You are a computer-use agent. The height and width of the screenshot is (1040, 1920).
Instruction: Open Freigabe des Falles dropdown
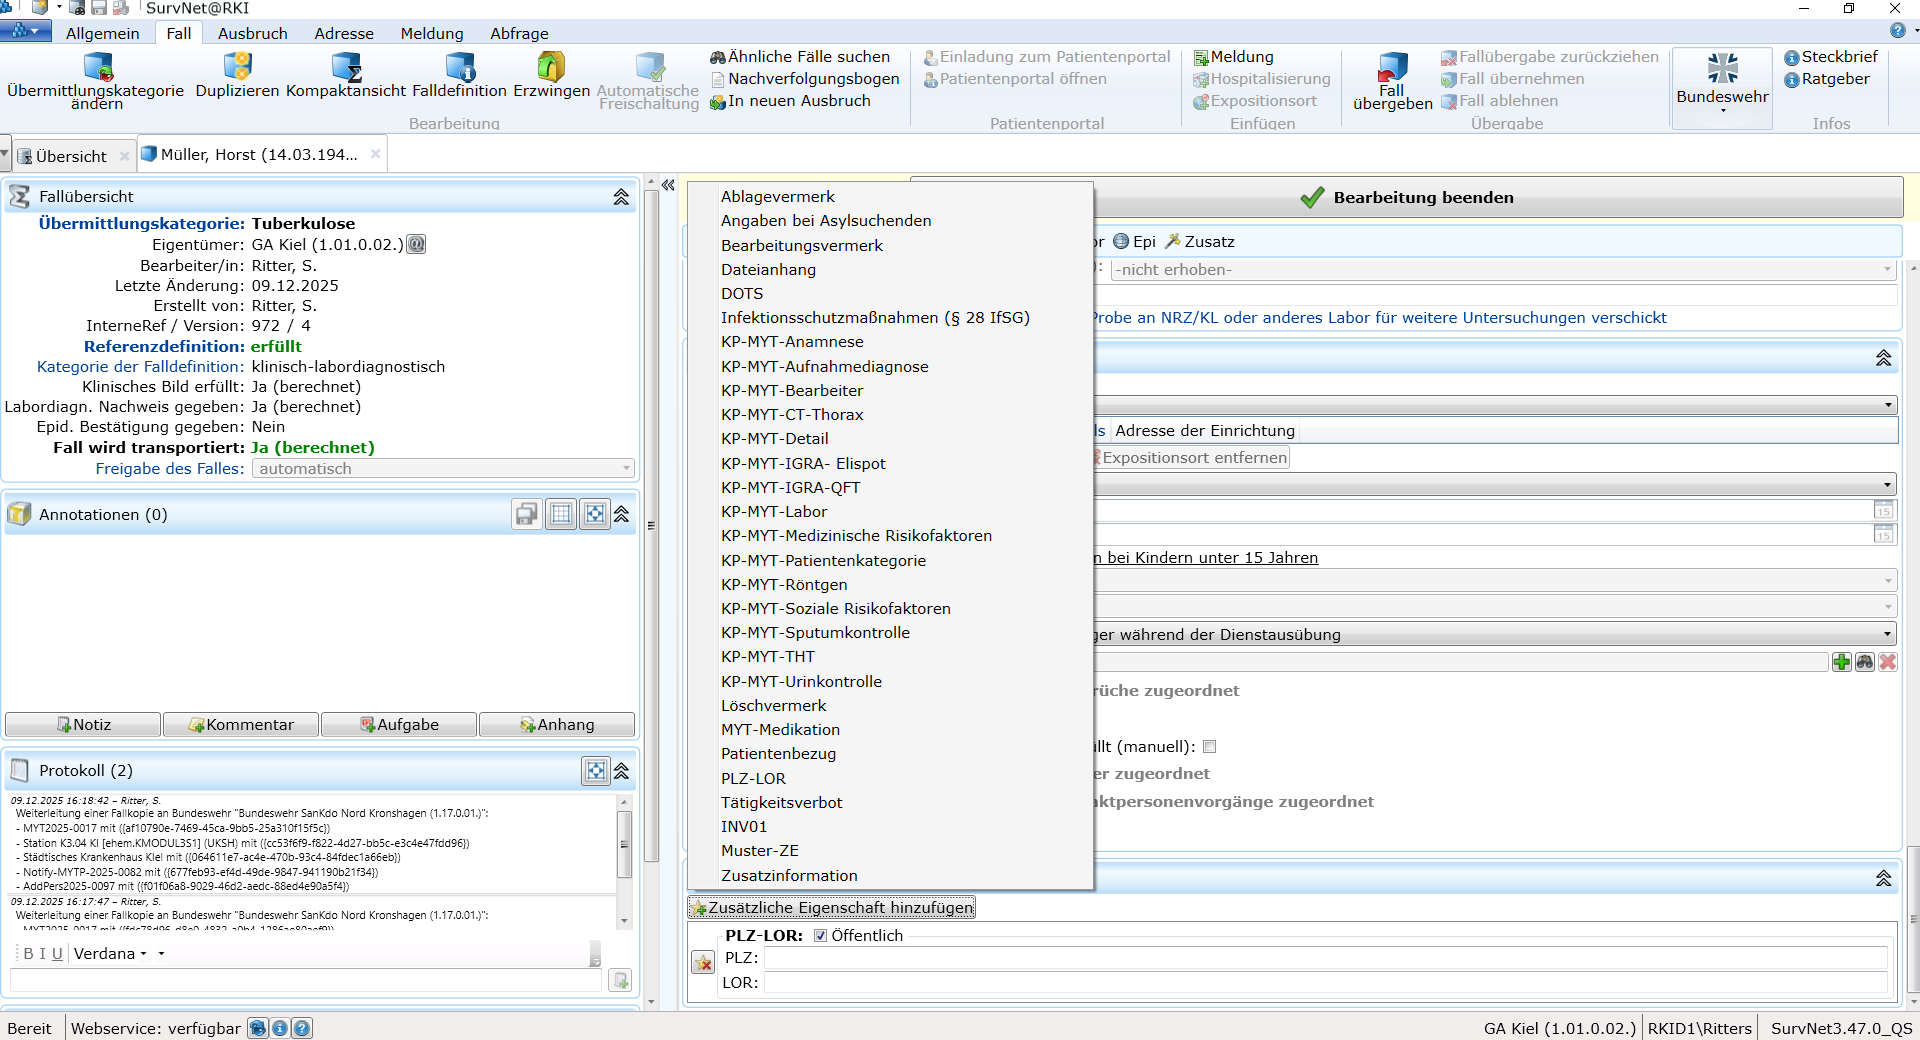pos(626,469)
